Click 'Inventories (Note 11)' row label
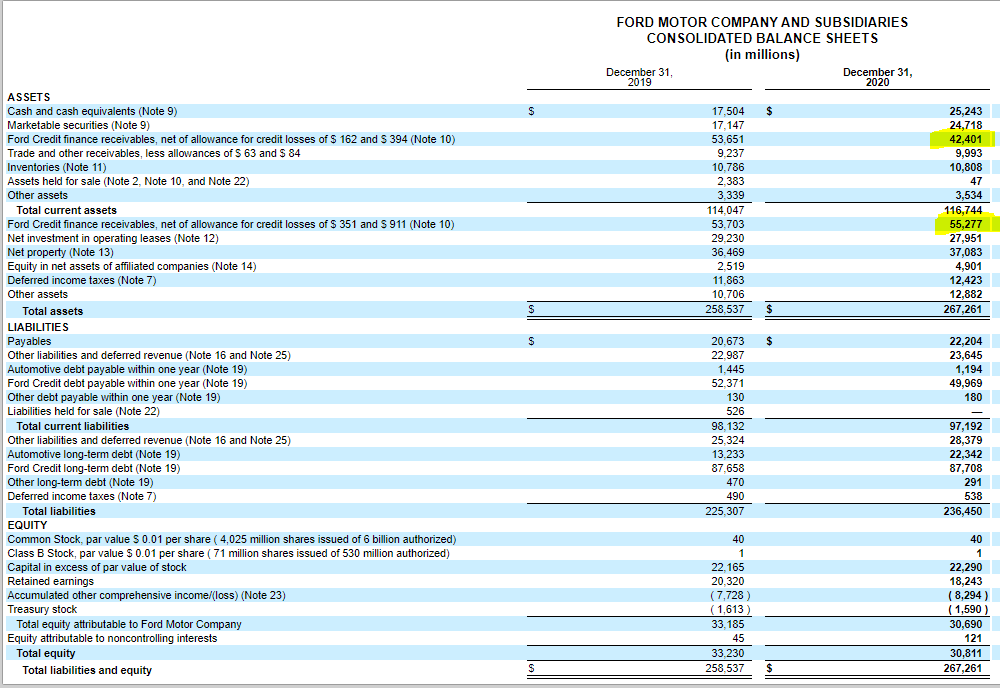Image resolution: width=1000 pixels, height=688 pixels. [x=57, y=167]
